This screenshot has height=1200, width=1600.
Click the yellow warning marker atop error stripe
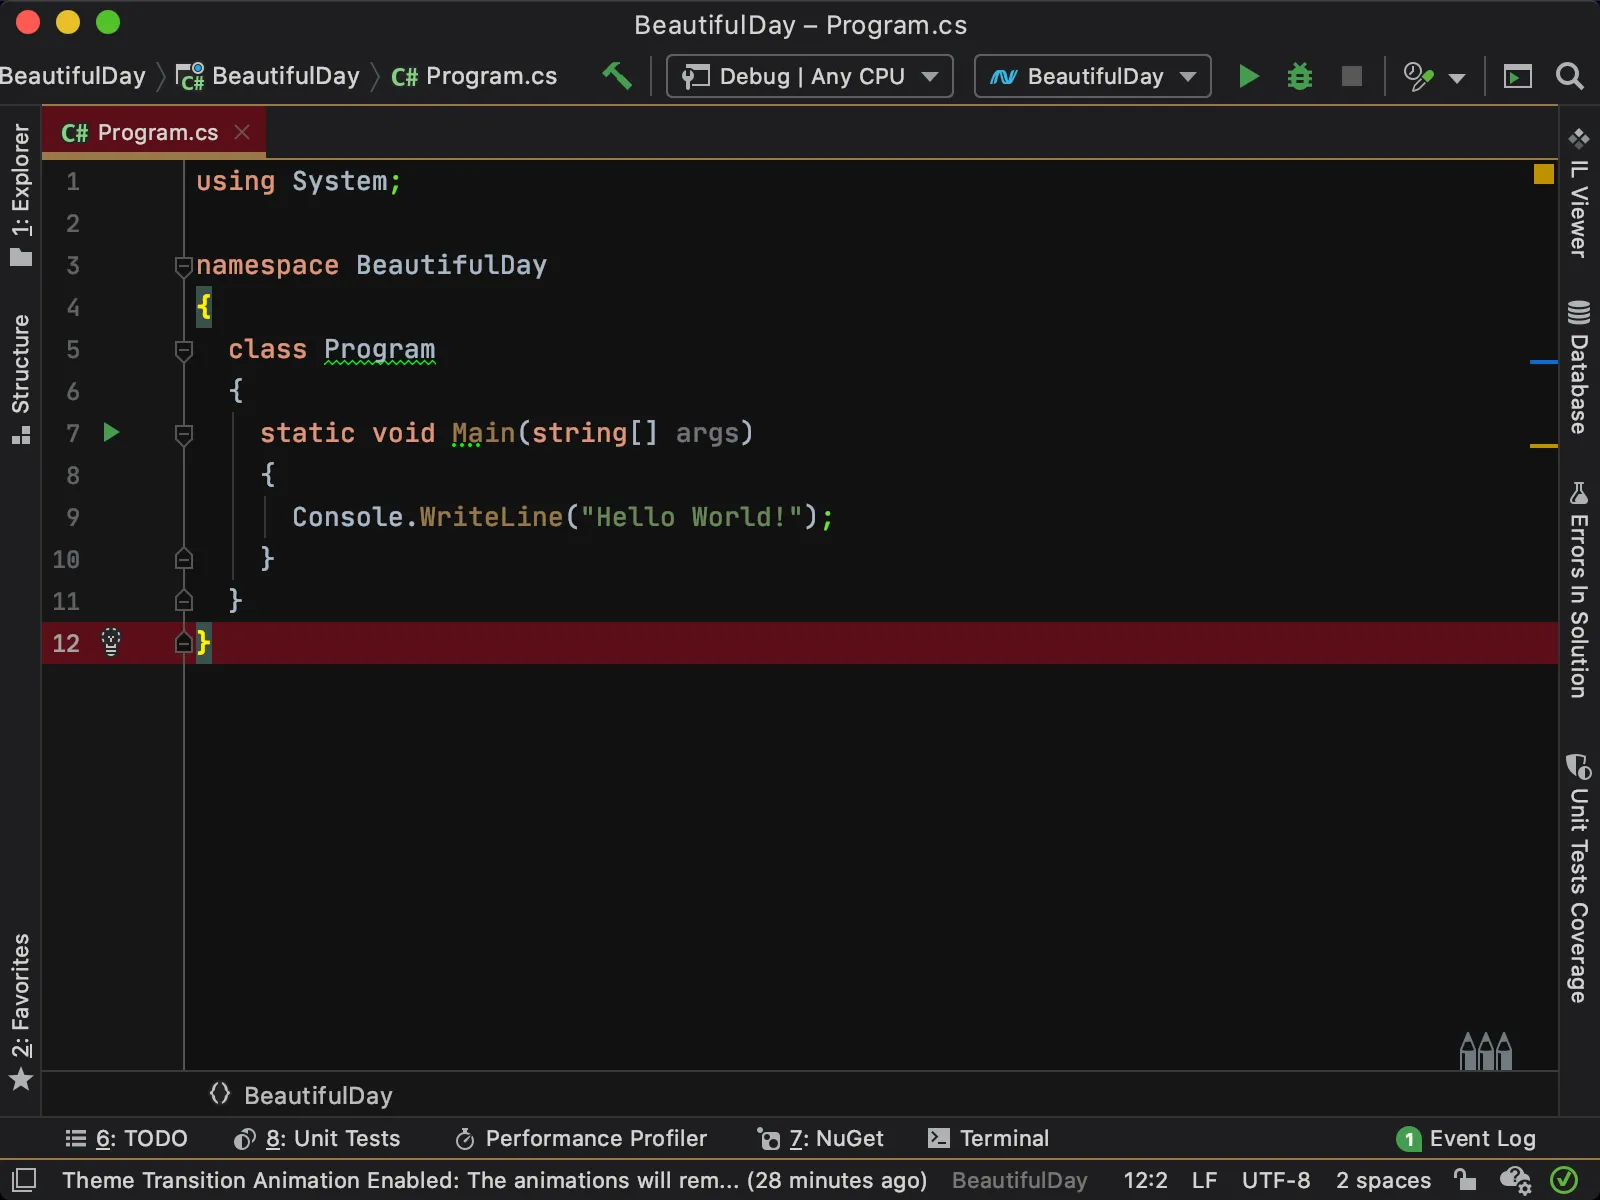[x=1544, y=174]
